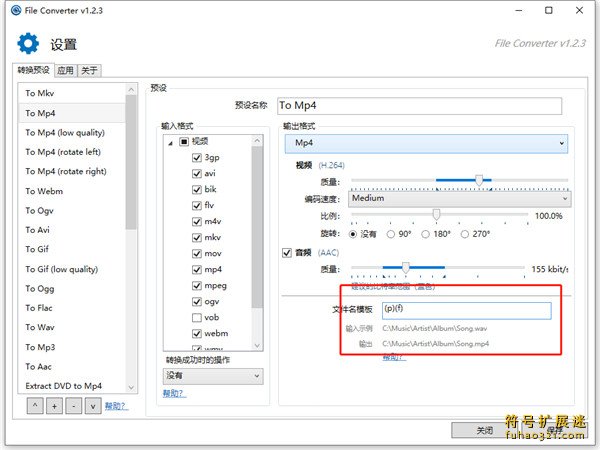Remove preset with the - button
The image size is (600, 450).
click(x=73, y=406)
